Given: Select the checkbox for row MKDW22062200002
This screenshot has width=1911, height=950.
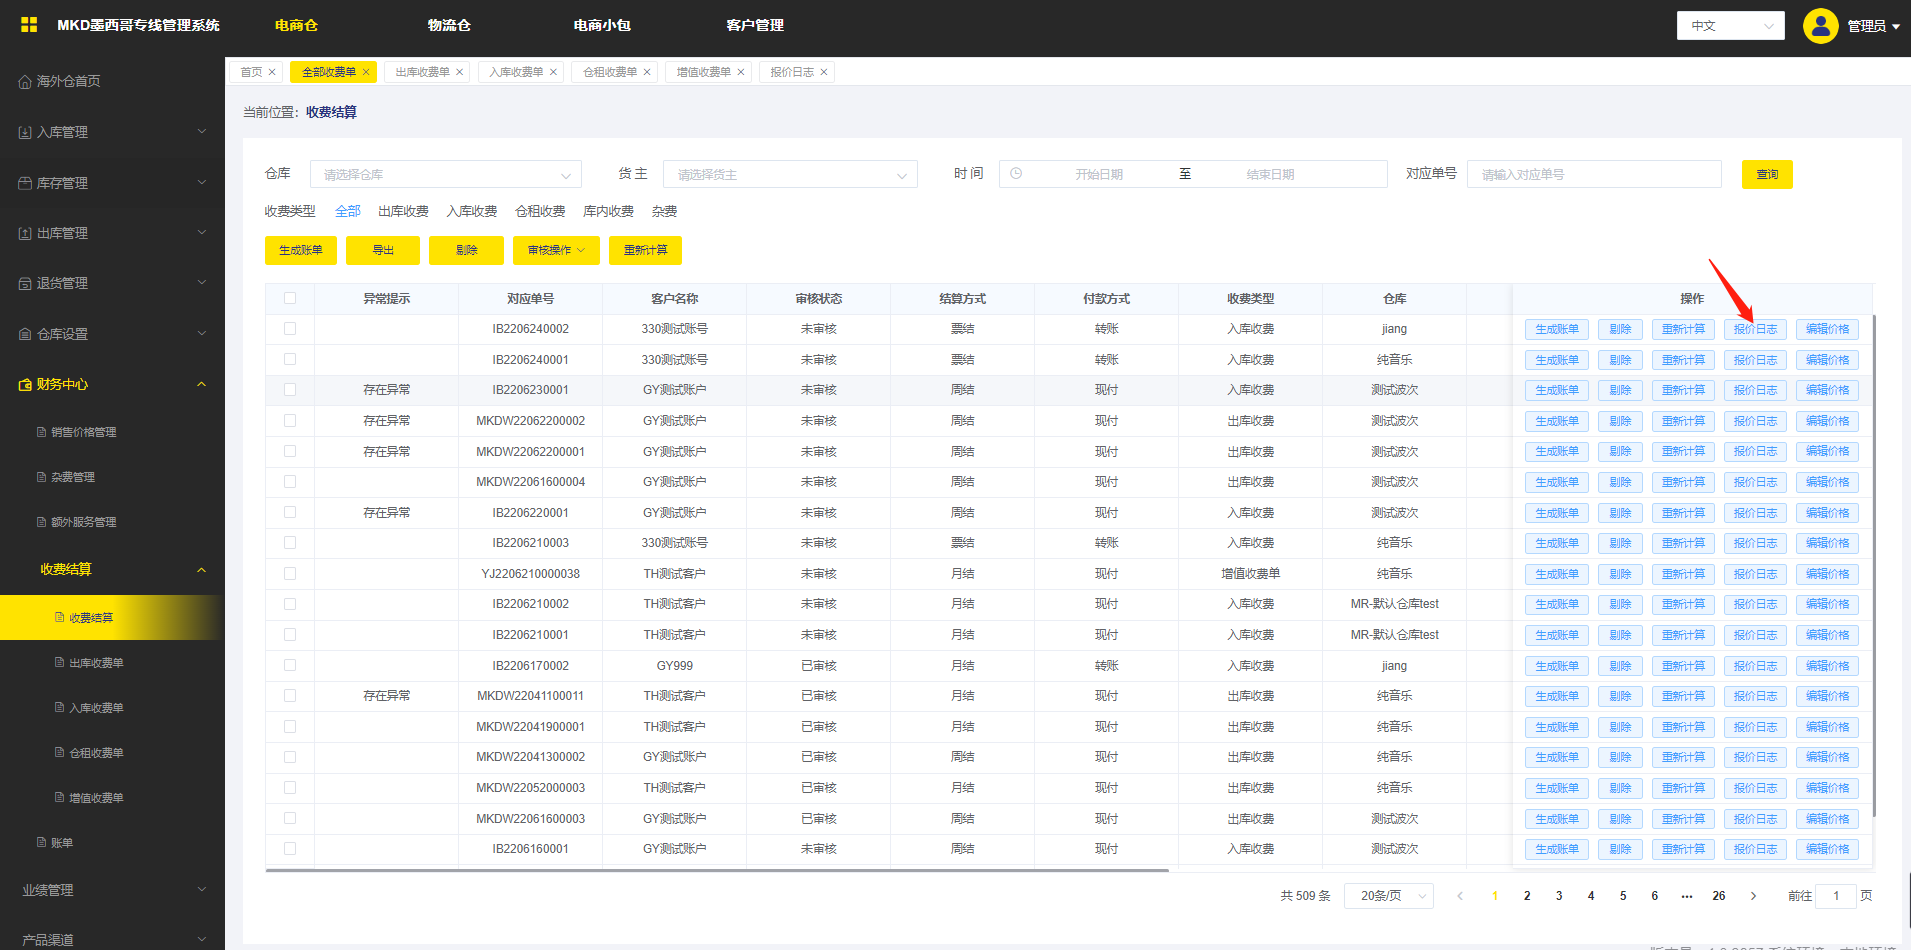Looking at the screenshot, I should coord(290,421).
